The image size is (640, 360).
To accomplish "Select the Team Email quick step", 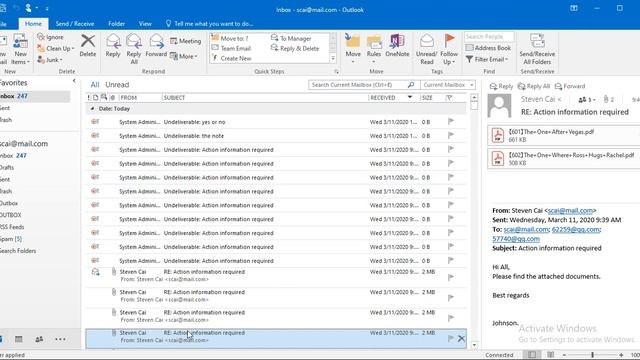I will (x=231, y=48).
